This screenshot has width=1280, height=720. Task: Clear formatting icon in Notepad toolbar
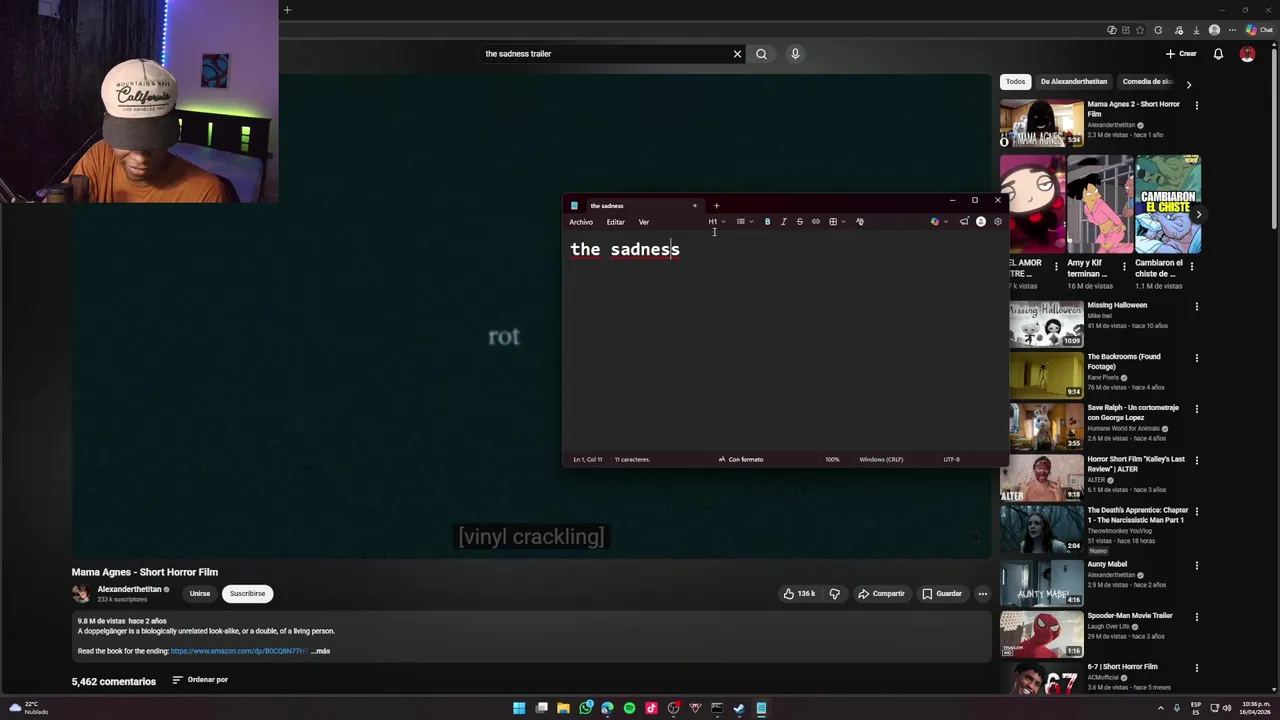(859, 222)
